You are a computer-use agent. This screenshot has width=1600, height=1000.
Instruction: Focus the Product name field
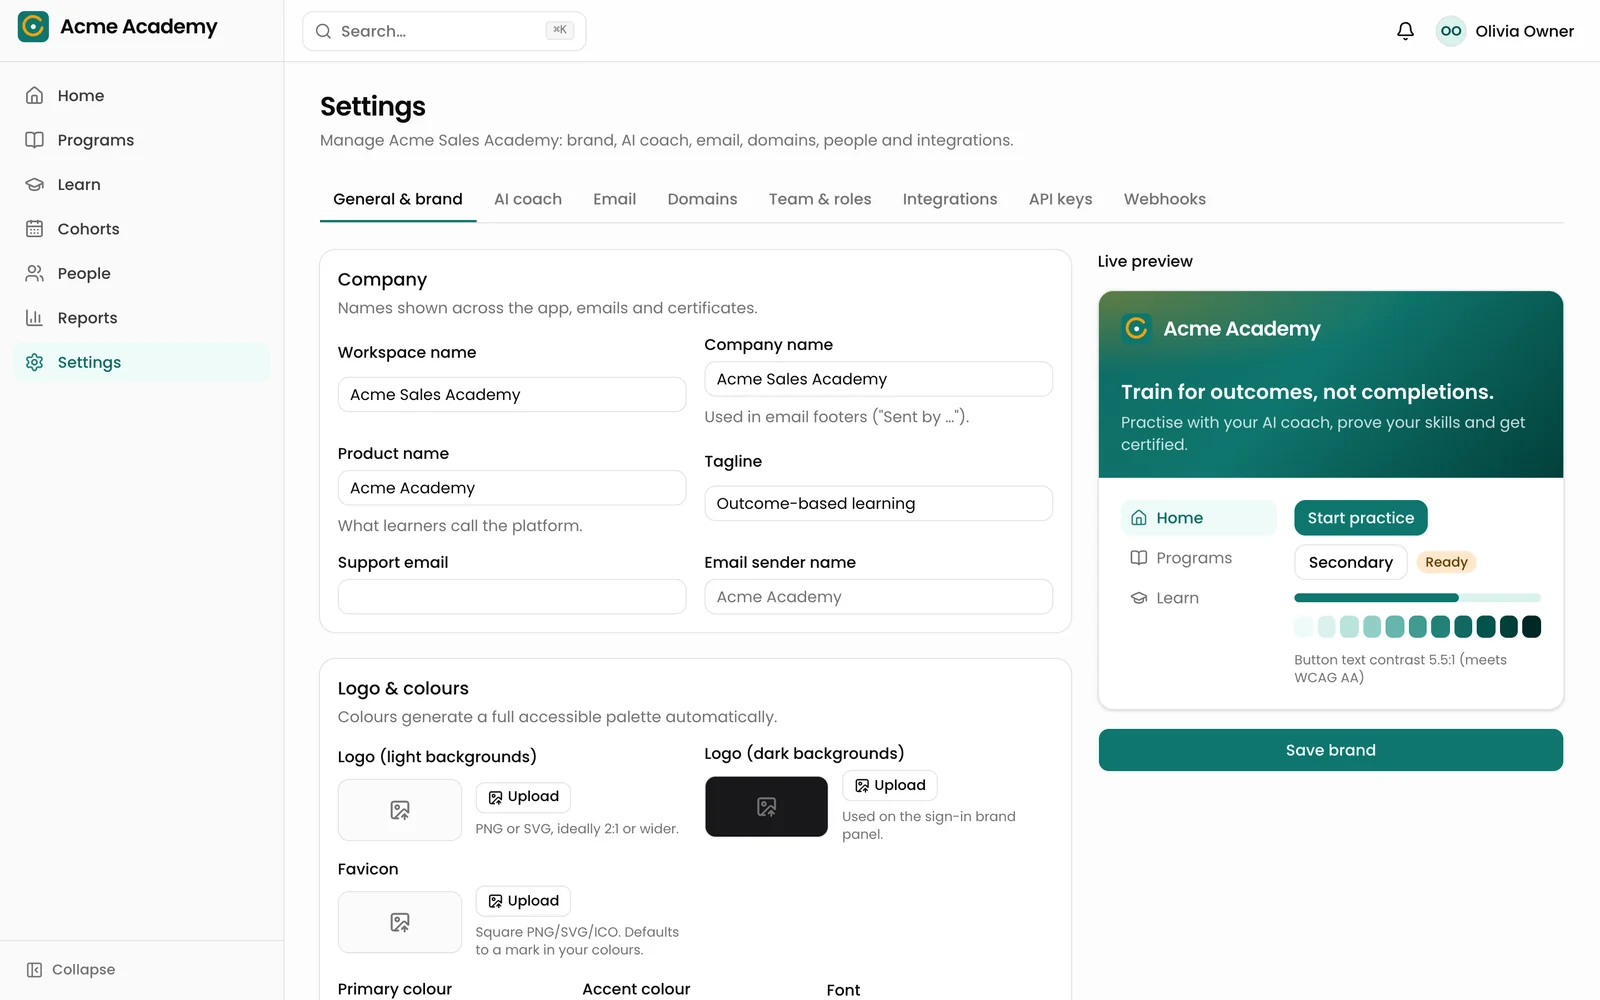point(512,488)
